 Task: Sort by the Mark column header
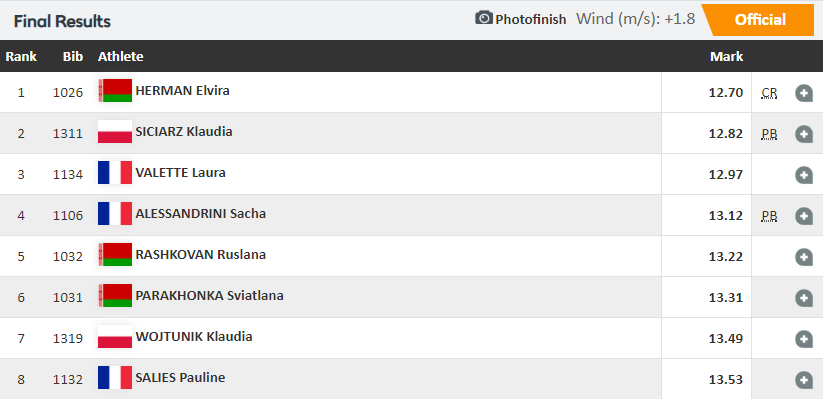coord(726,56)
